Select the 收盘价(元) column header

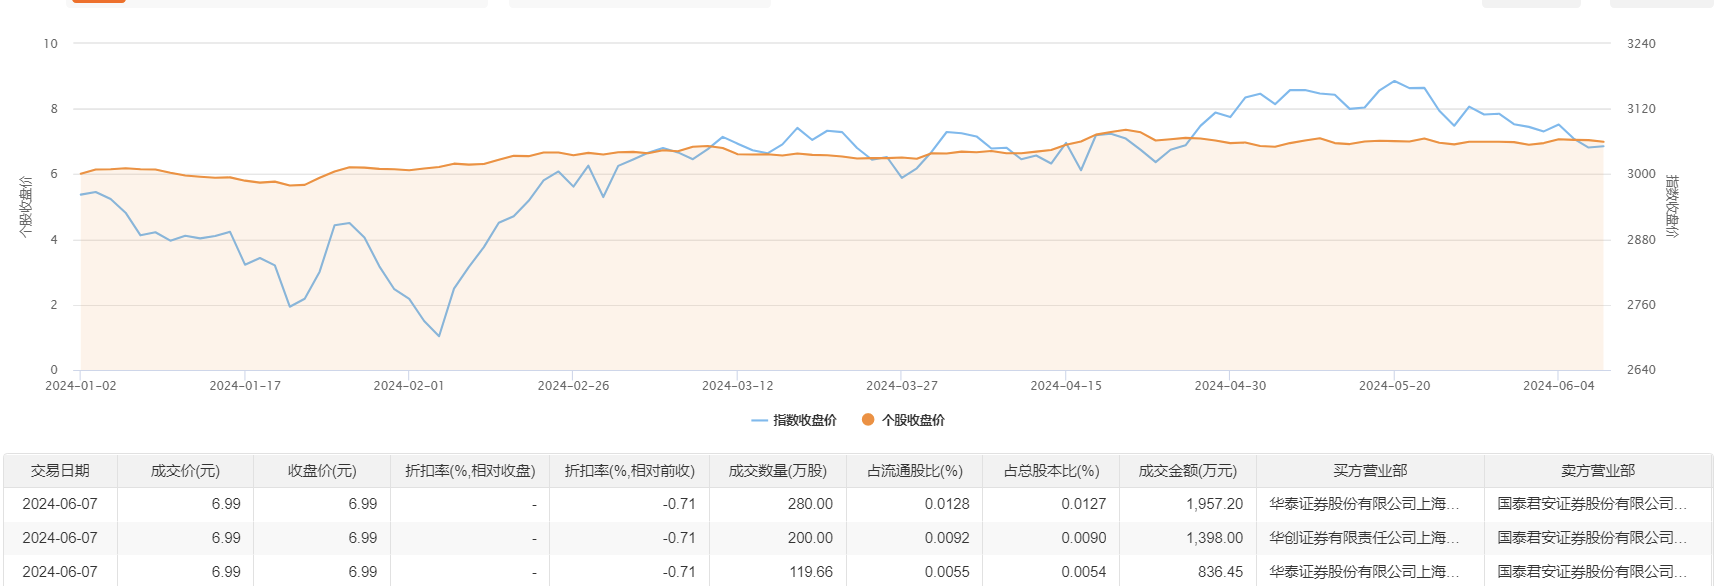click(322, 471)
